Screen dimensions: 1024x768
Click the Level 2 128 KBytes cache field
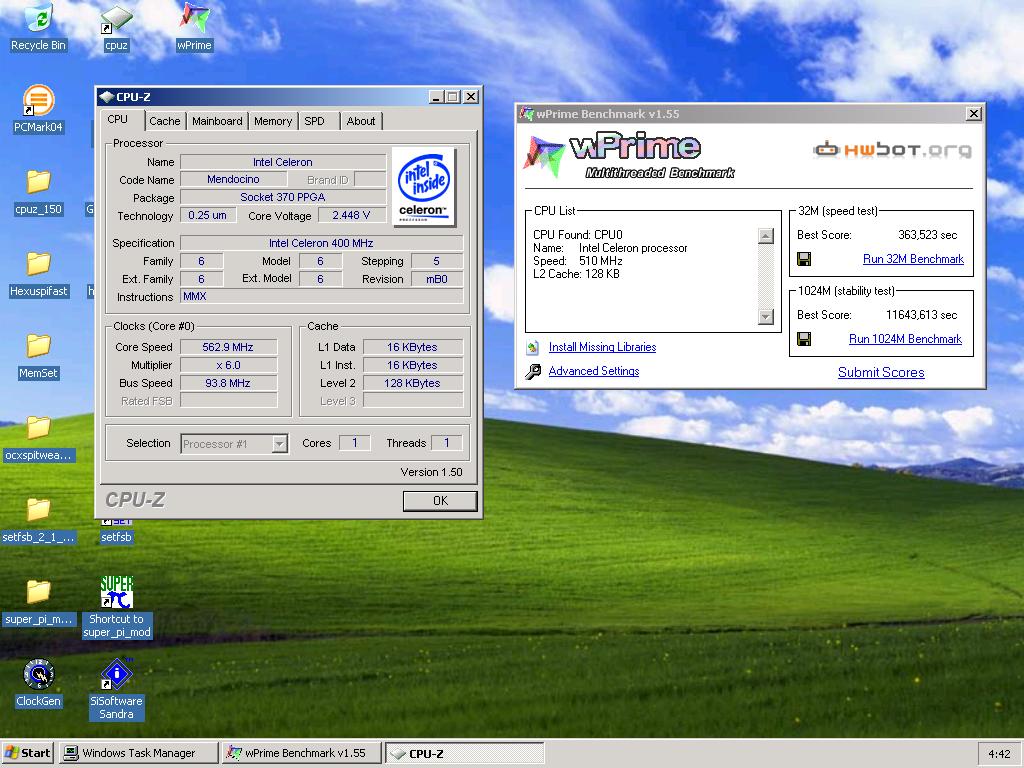pos(412,383)
